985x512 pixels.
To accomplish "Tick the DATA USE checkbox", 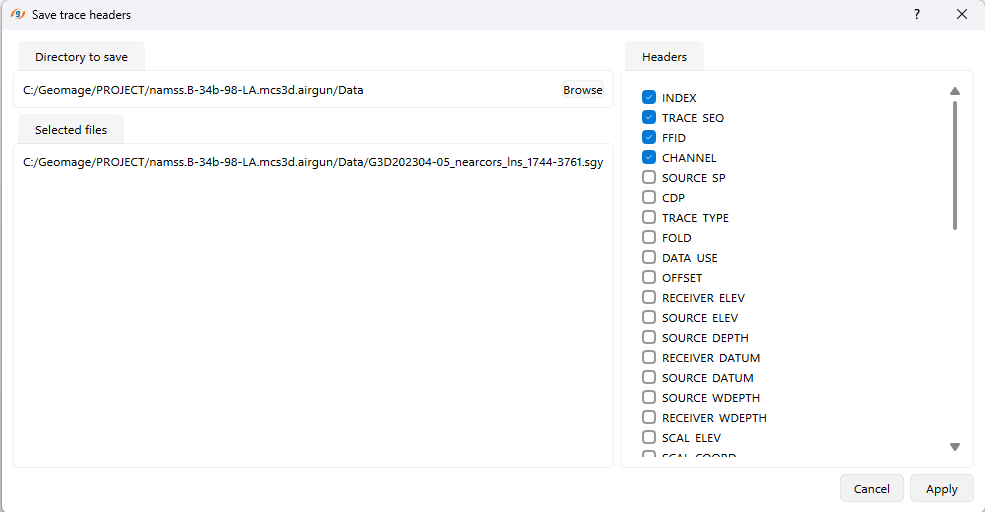I will tap(649, 258).
